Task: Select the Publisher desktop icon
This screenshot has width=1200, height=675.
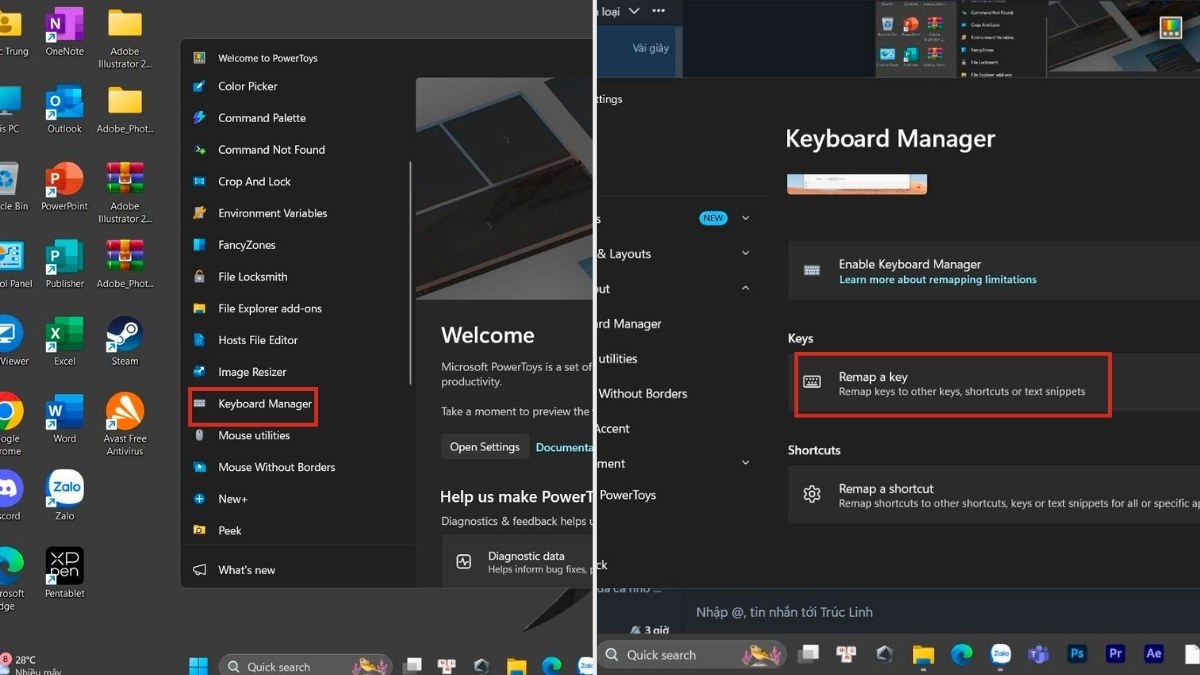Action: tap(65, 264)
